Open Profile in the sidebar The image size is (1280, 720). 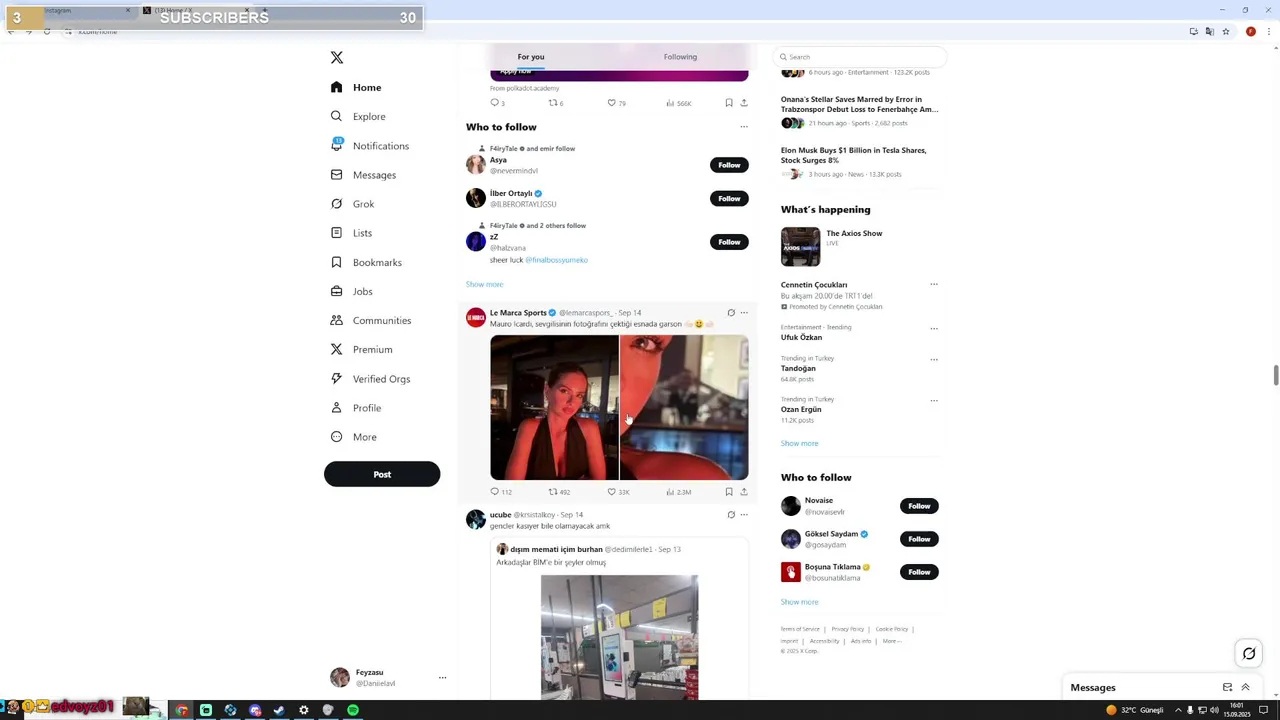(355, 408)
